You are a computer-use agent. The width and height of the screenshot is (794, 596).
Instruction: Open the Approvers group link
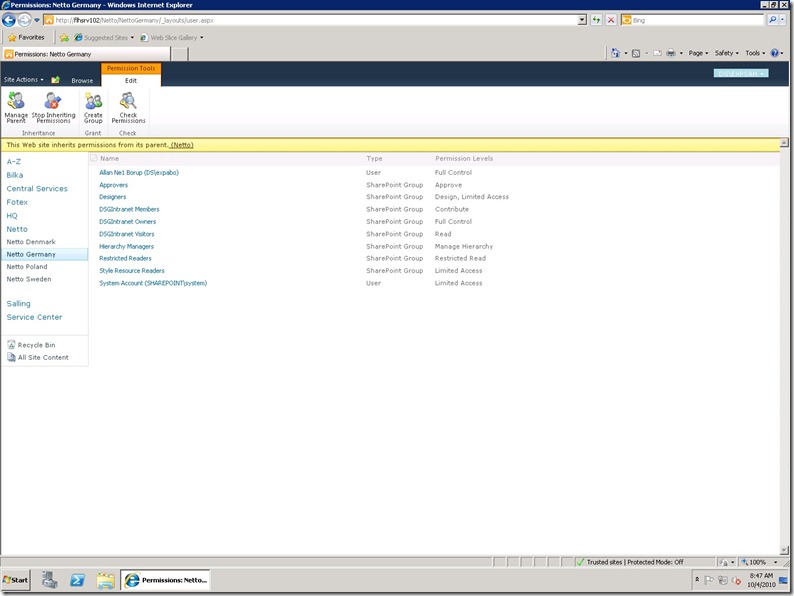pyautogui.click(x=113, y=185)
